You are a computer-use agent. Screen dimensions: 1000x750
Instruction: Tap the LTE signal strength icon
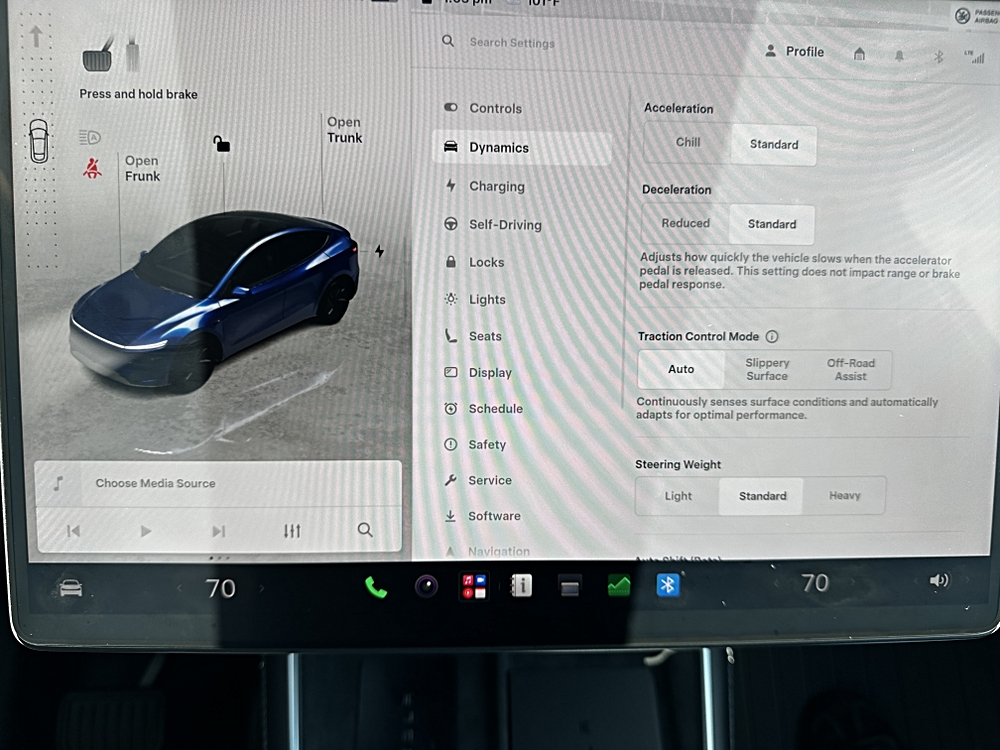[x=974, y=57]
